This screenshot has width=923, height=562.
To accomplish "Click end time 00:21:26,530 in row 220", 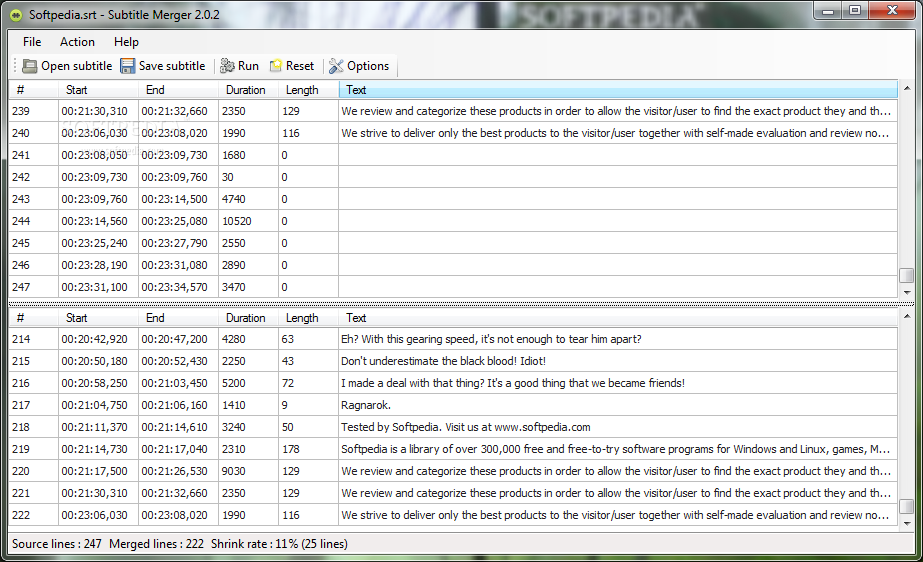I will (x=174, y=471).
